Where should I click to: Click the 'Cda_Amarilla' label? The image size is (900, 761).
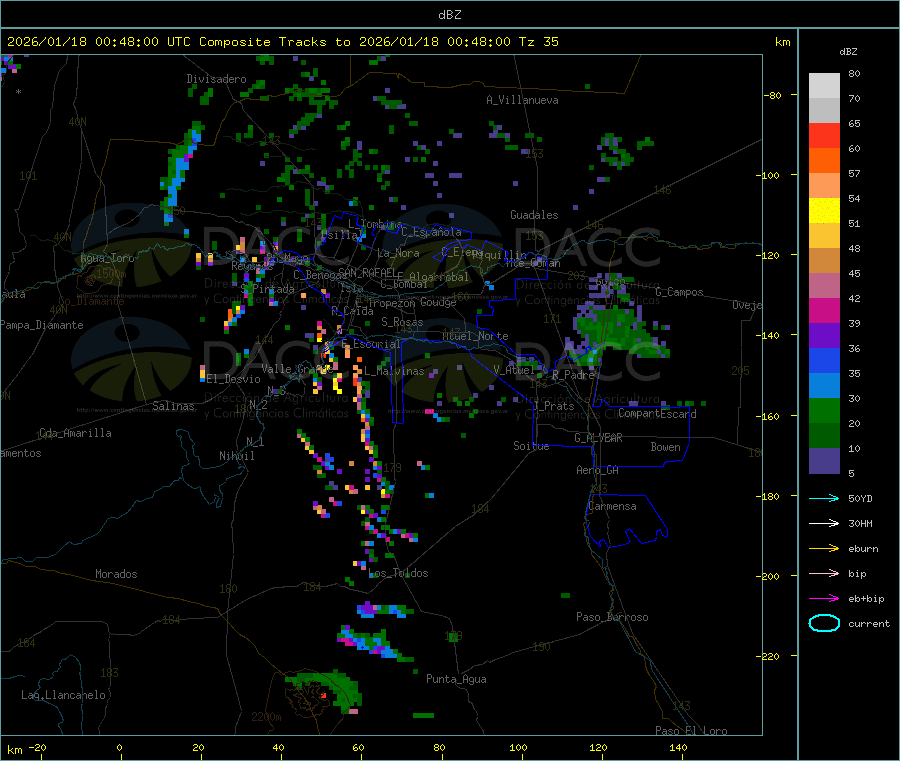pos(75,433)
